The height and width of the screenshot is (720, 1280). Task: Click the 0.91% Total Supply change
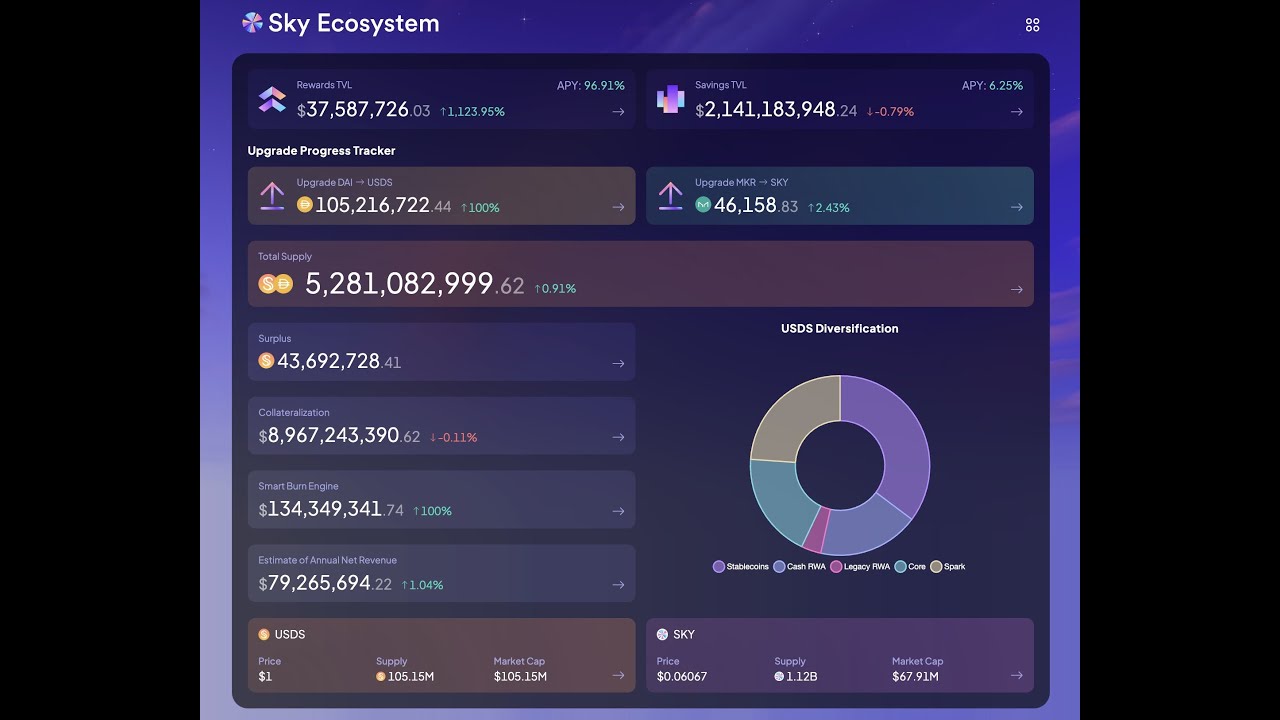[x=555, y=289]
